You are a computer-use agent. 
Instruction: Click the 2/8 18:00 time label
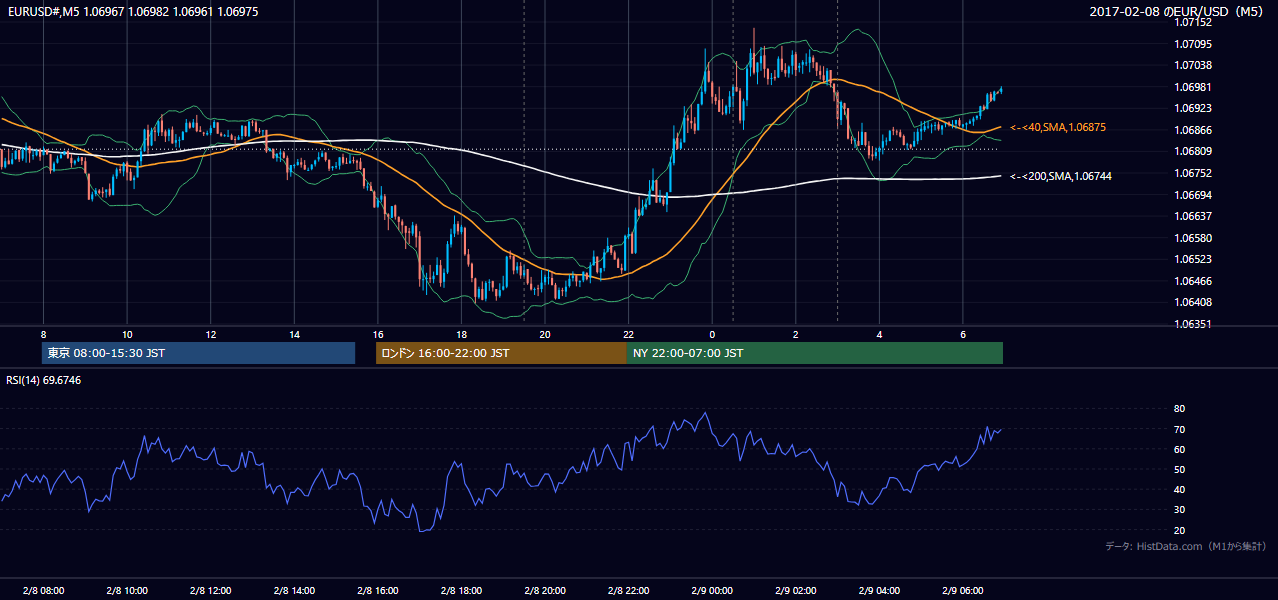(461, 591)
